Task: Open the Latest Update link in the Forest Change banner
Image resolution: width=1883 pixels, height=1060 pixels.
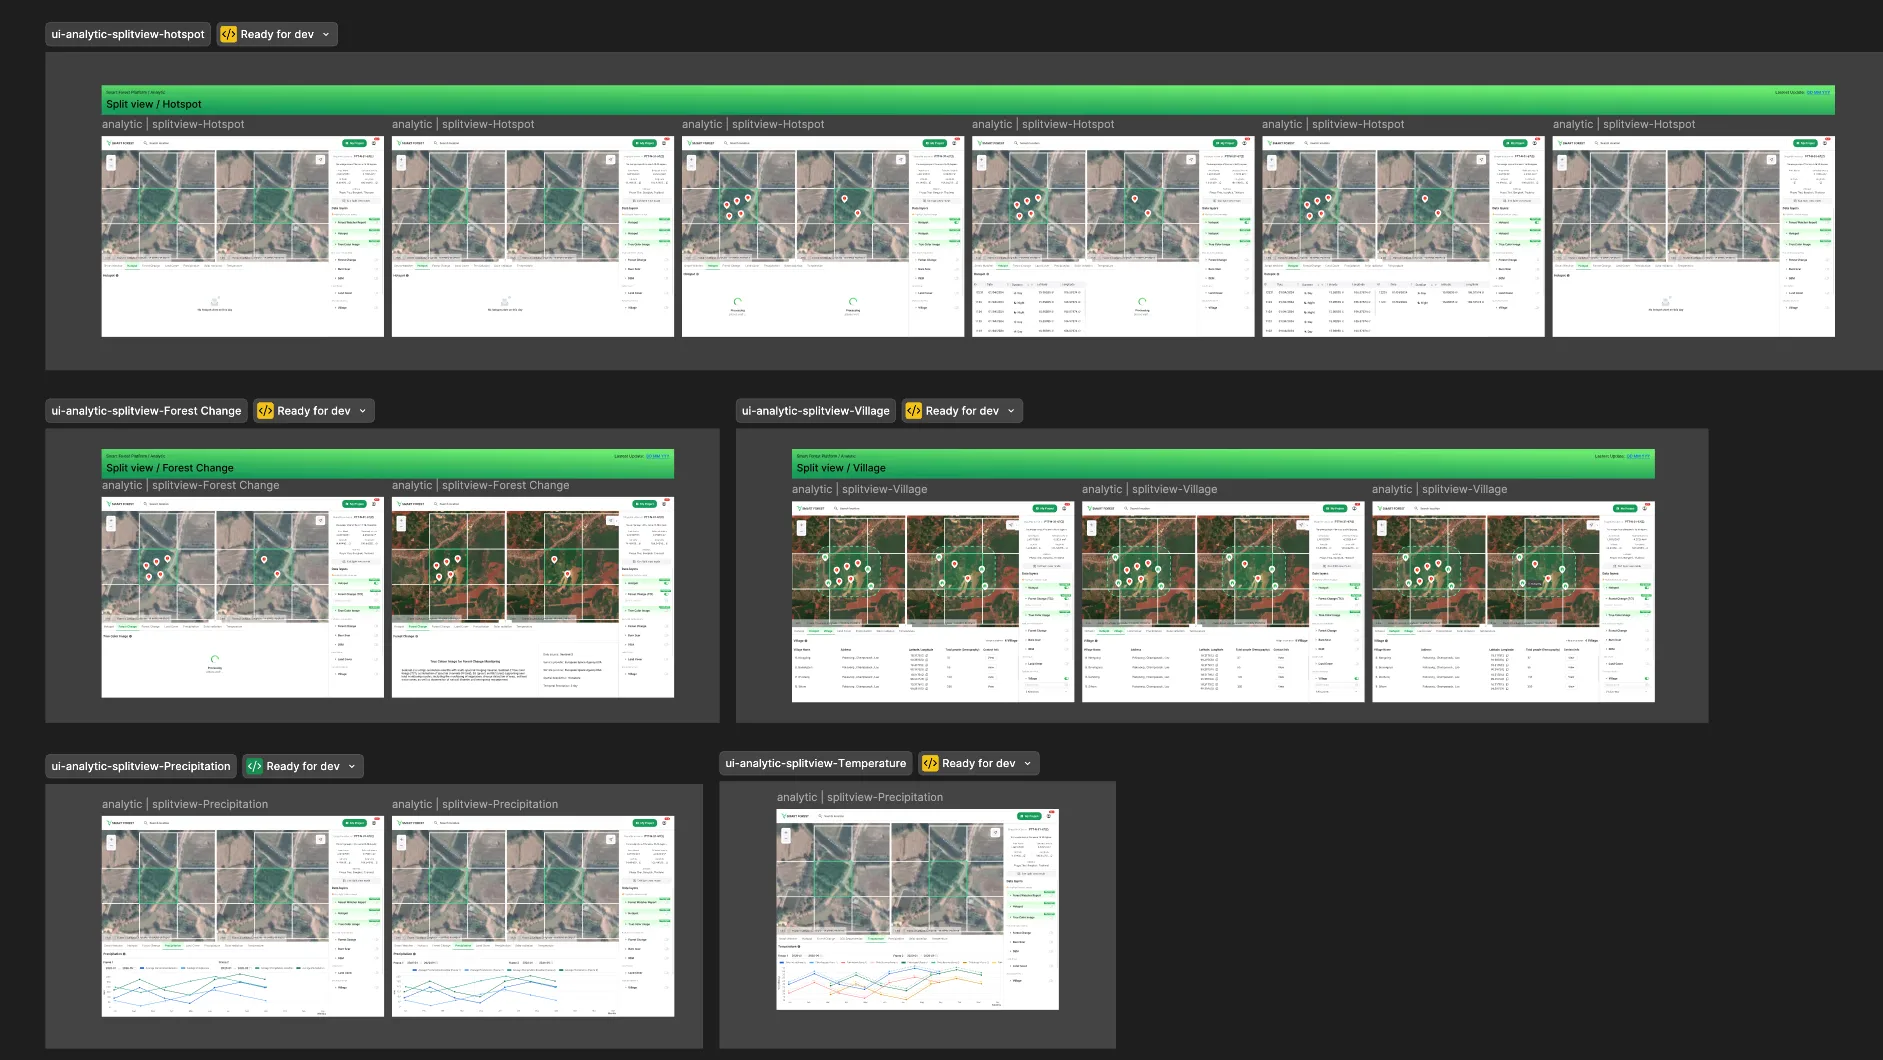Action: click(657, 456)
